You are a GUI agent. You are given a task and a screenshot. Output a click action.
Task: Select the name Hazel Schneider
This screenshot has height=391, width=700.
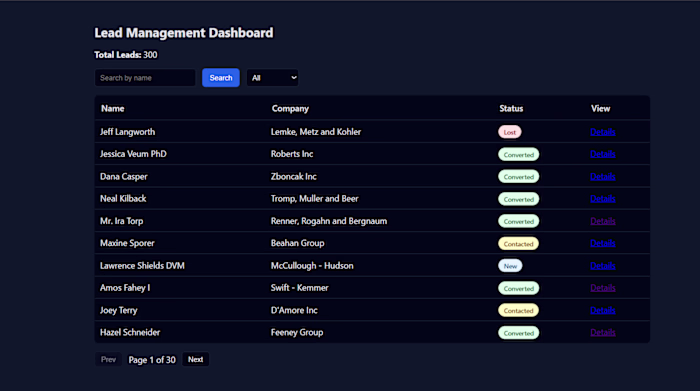pyautogui.click(x=130, y=333)
